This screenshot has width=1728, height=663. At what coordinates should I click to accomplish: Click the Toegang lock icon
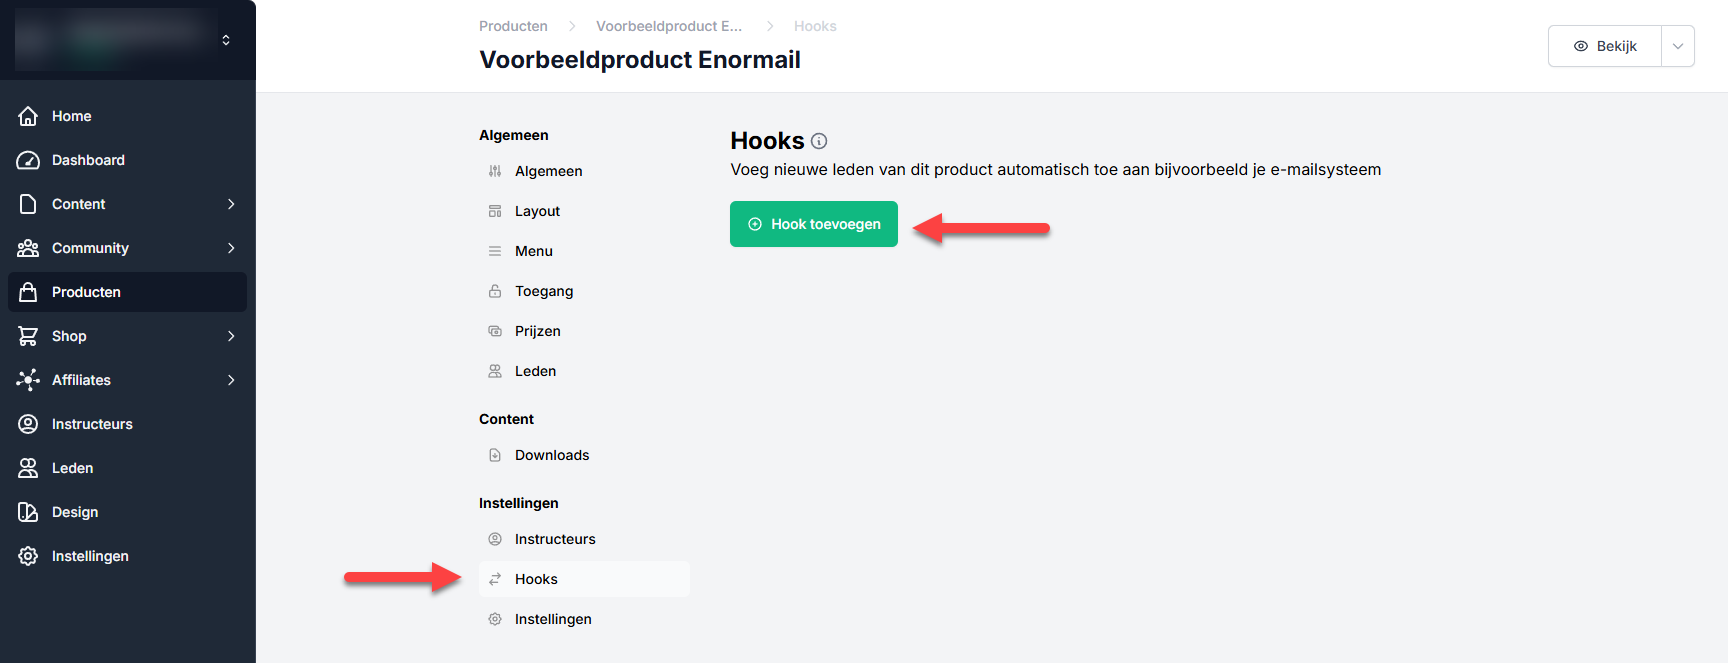(495, 291)
